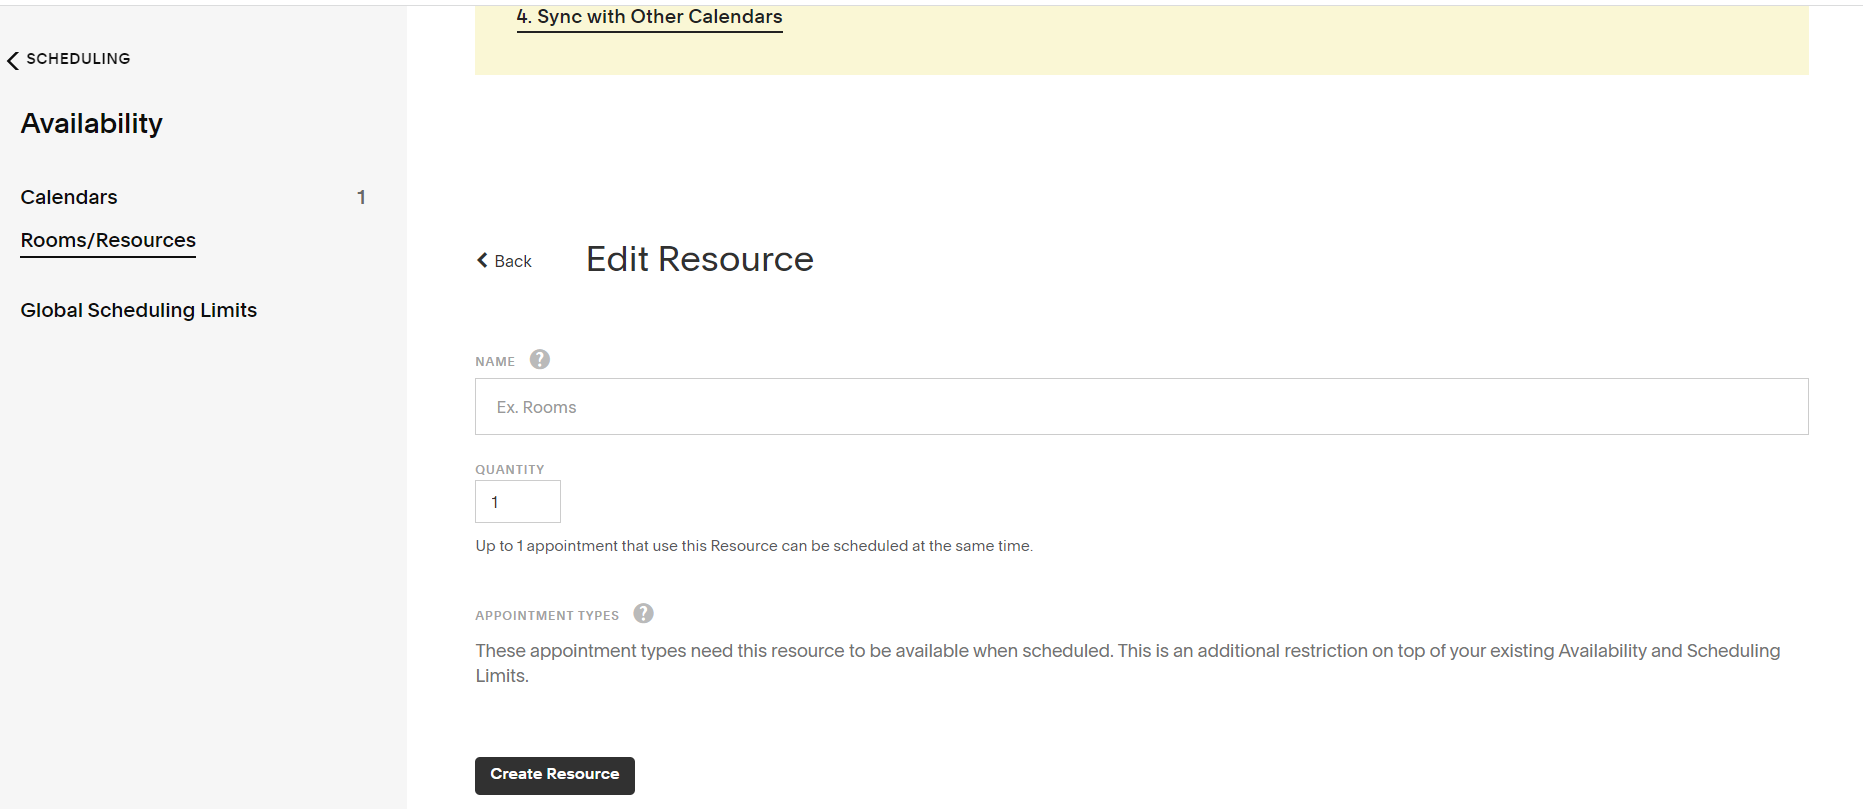The width and height of the screenshot is (1863, 809).
Task: Click Back link beside Edit Resource
Action: point(504,261)
